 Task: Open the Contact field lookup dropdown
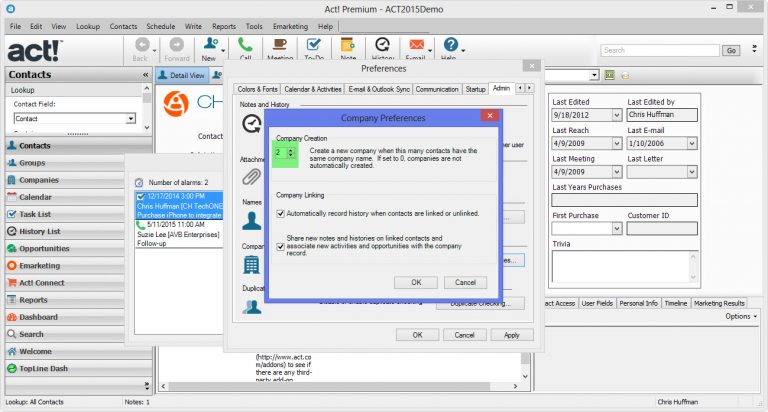point(131,119)
